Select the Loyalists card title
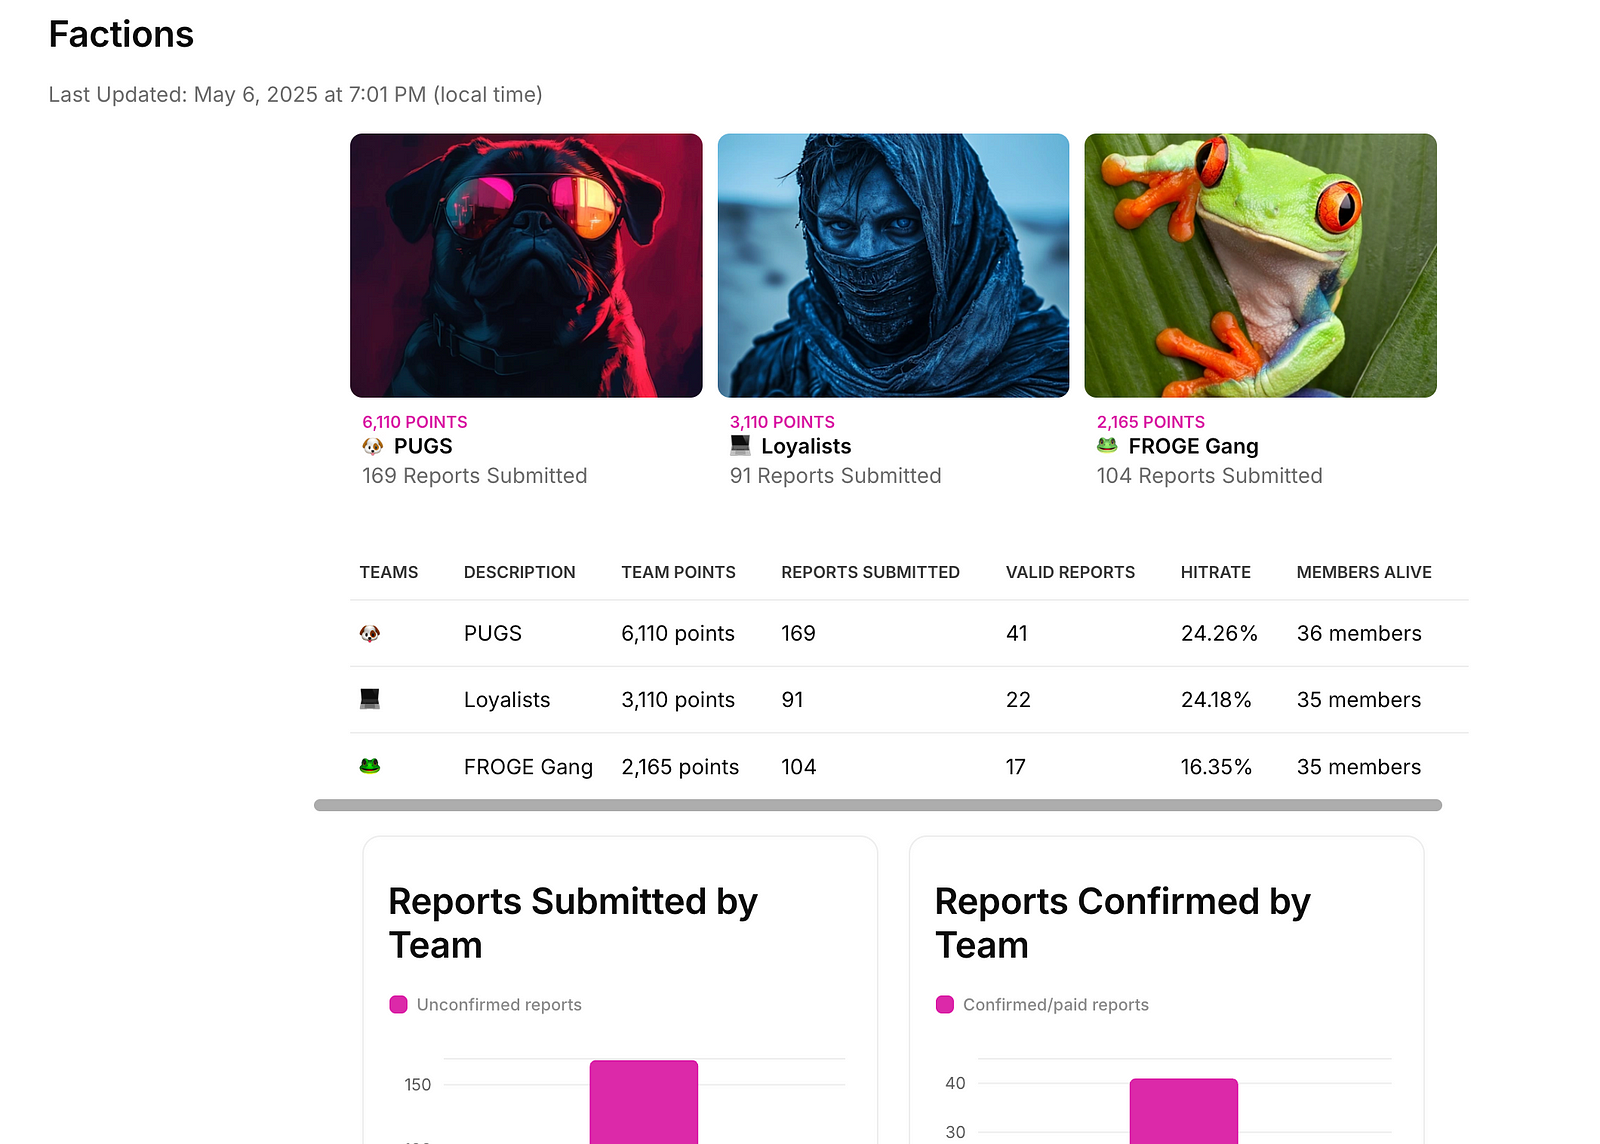Viewport: 1600px width, 1144px height. pos(806,446)
